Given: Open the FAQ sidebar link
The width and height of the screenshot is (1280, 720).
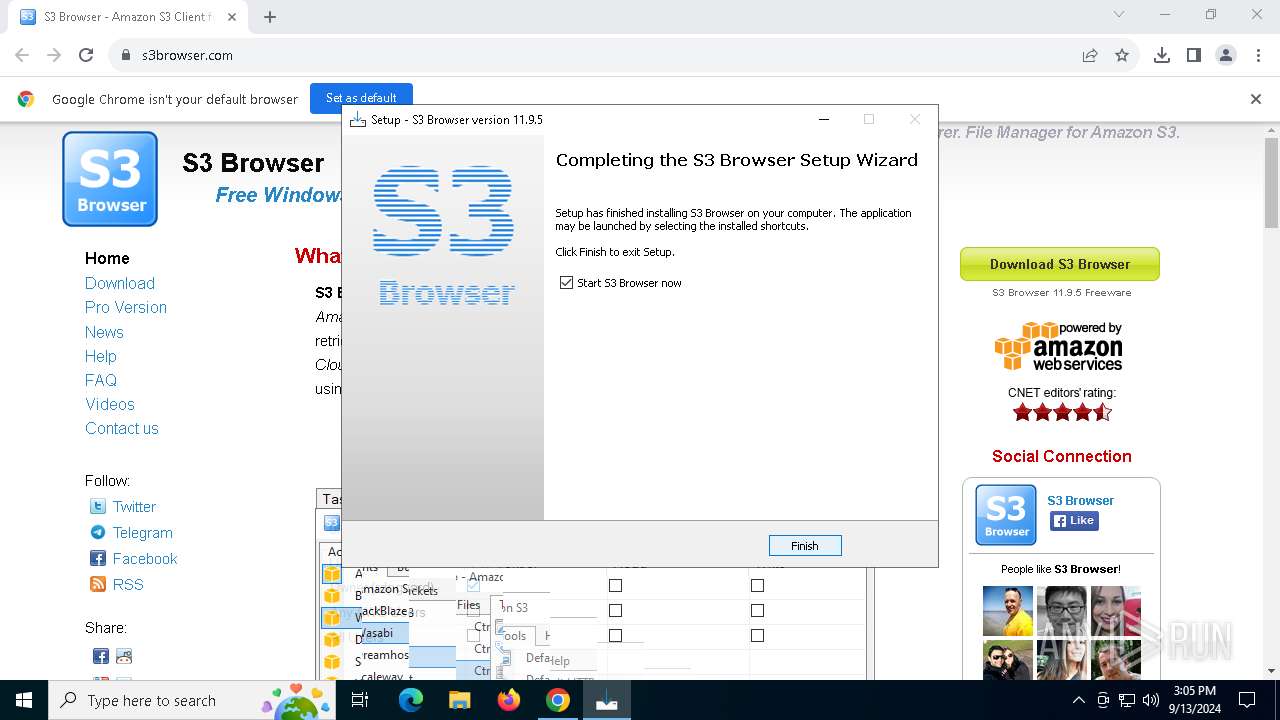Looking at the screenshot, I should pyautogui.click(x=101, y=380).
